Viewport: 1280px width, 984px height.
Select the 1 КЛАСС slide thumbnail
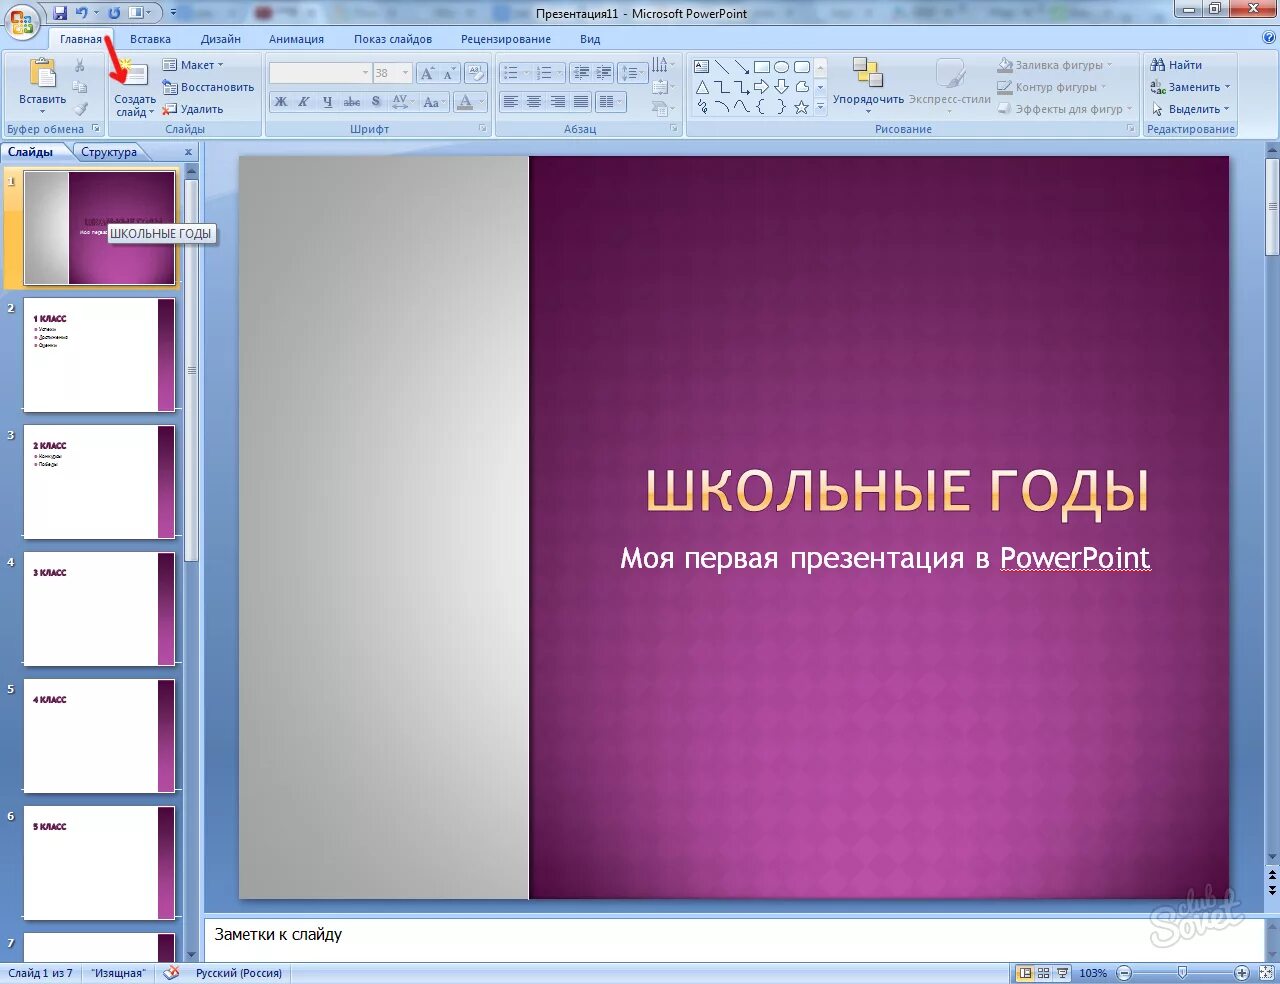(x=99, y=355)
